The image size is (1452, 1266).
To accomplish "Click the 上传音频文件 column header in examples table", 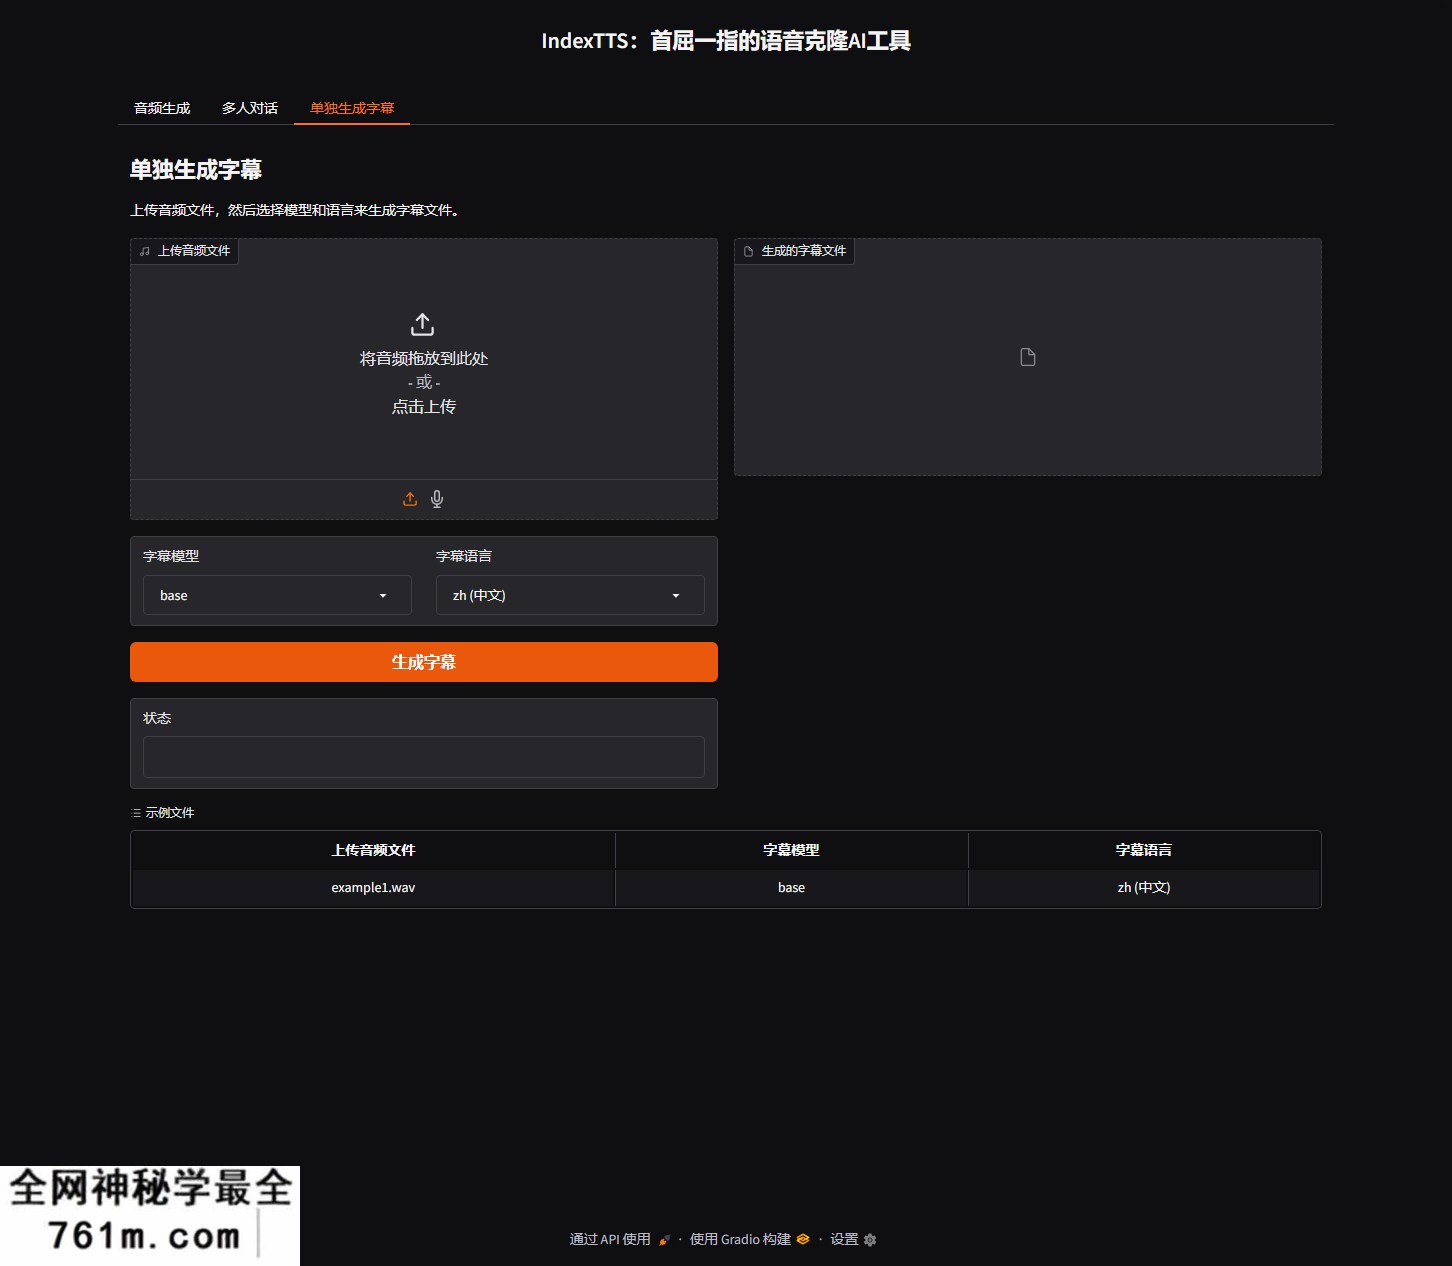I will click(x=373, y=850).
